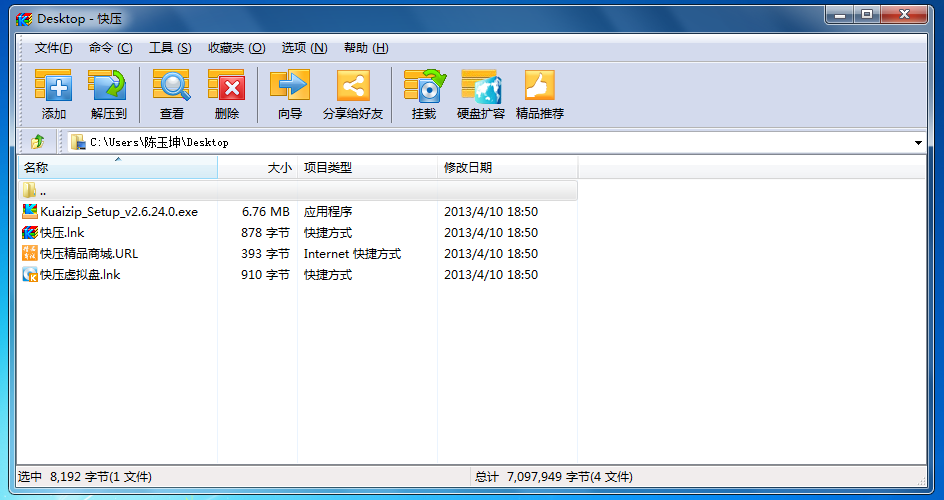Select Kuaizip_Setup_v2.6.24.0.exe file
944x500 pixels.
coord(118,212)
